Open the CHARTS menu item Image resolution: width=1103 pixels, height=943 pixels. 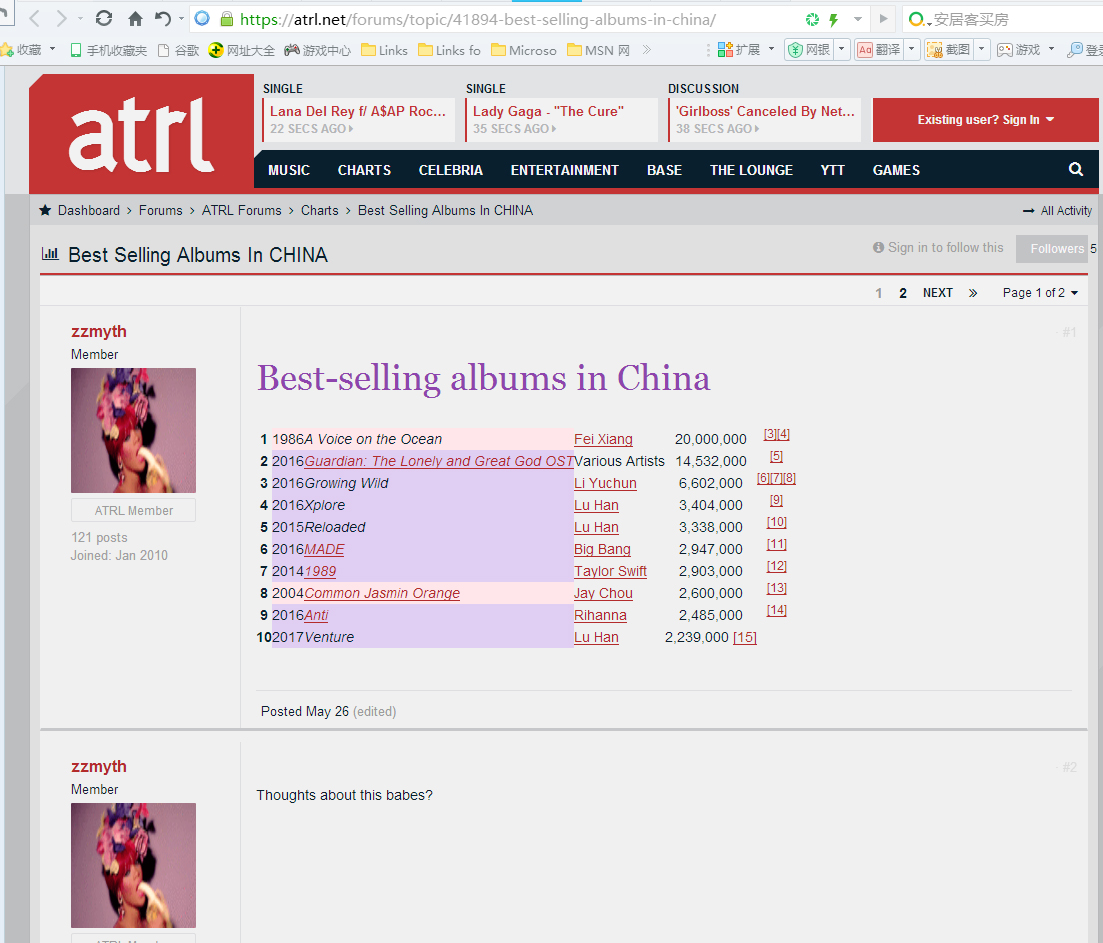pyautogui.click(x=364, y=170)
